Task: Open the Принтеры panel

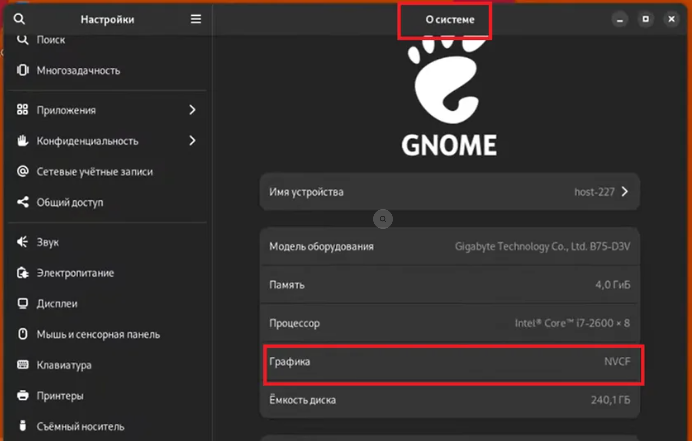Action: (107, 396)
